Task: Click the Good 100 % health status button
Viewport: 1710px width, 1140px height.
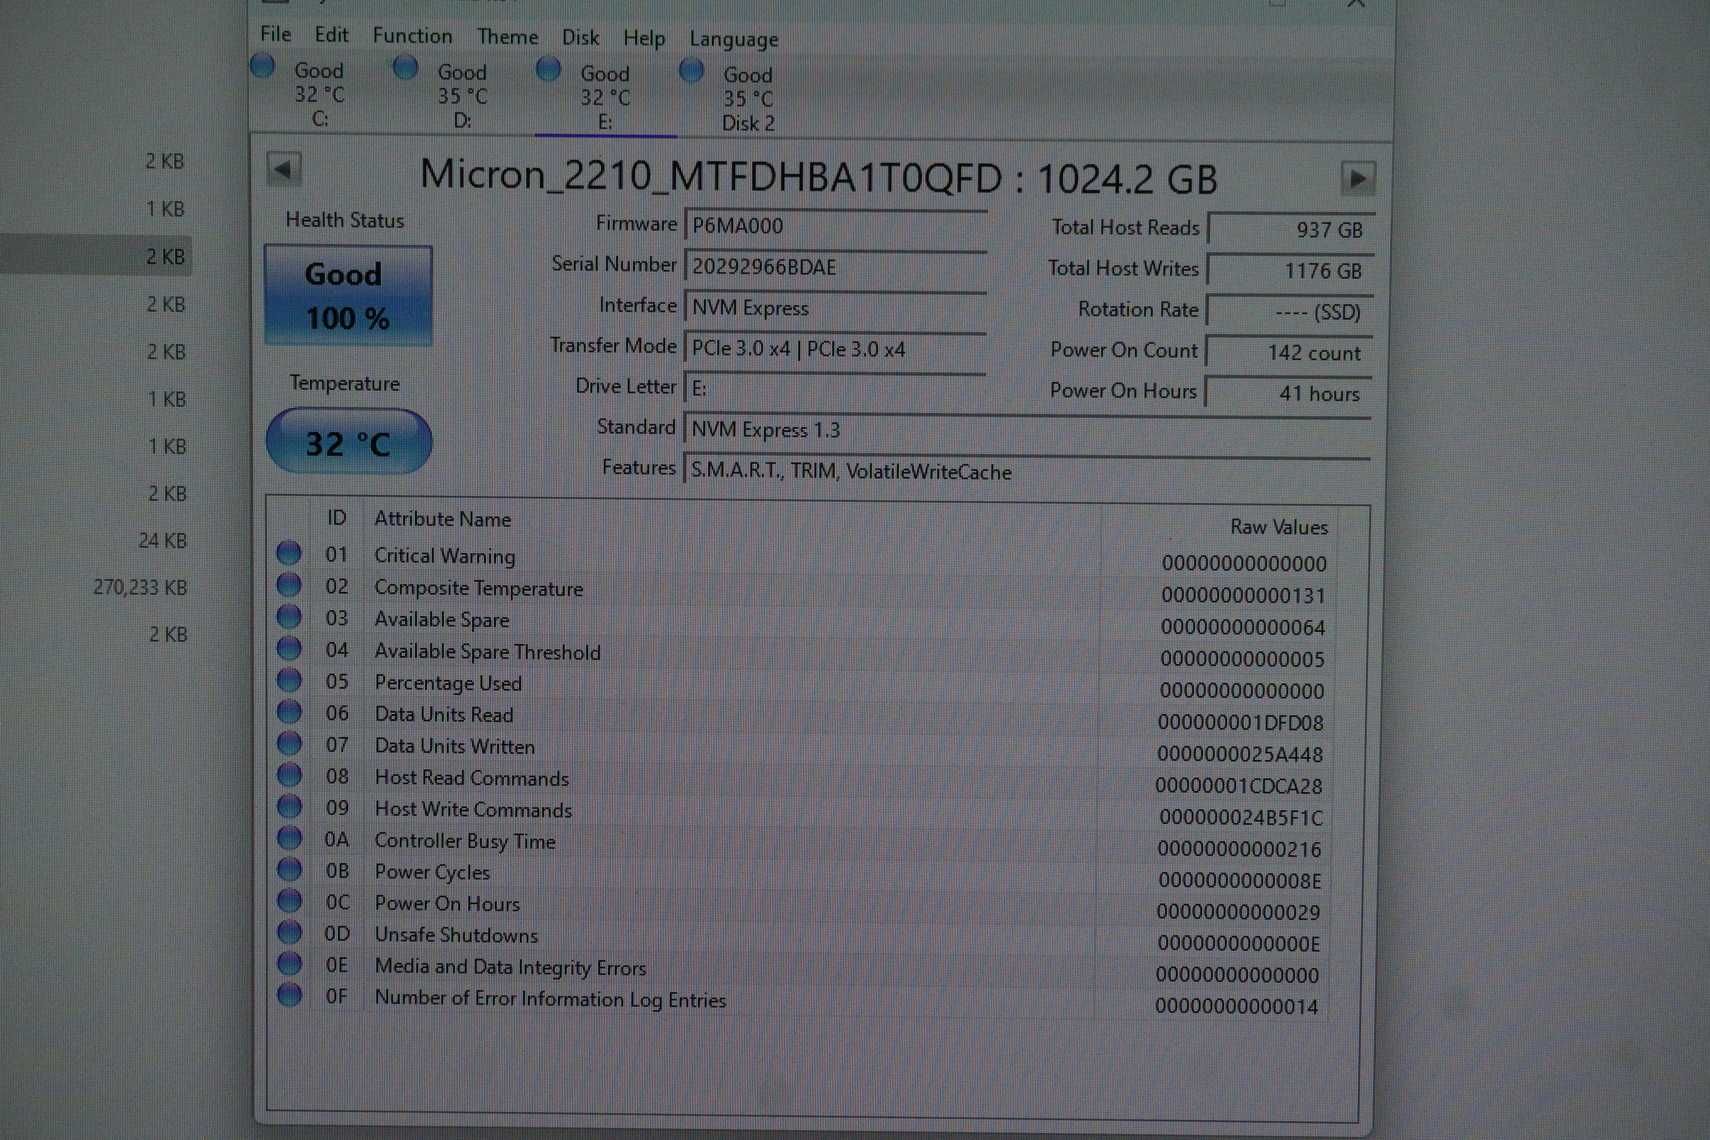Action: (x=348, y=296)
